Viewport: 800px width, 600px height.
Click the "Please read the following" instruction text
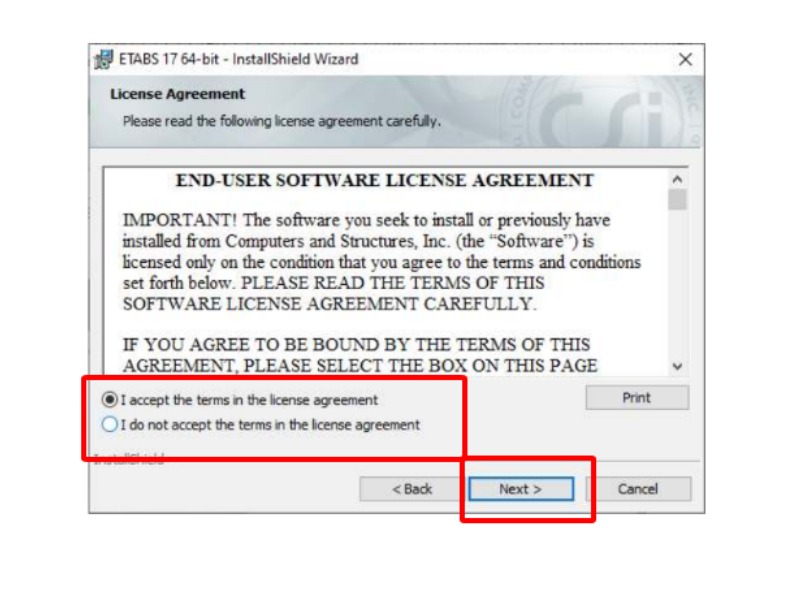282,121
